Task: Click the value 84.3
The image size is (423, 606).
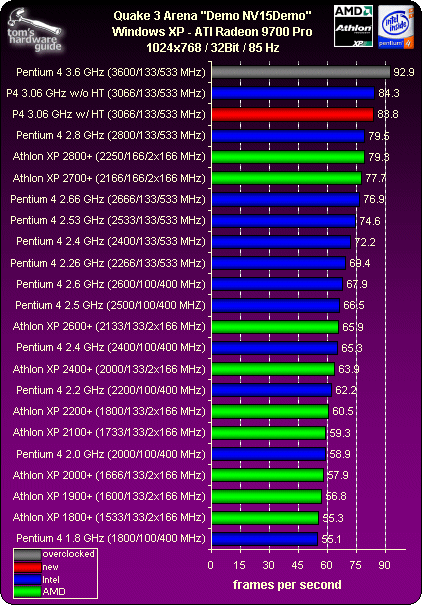Action: click(x=389, y=94)
